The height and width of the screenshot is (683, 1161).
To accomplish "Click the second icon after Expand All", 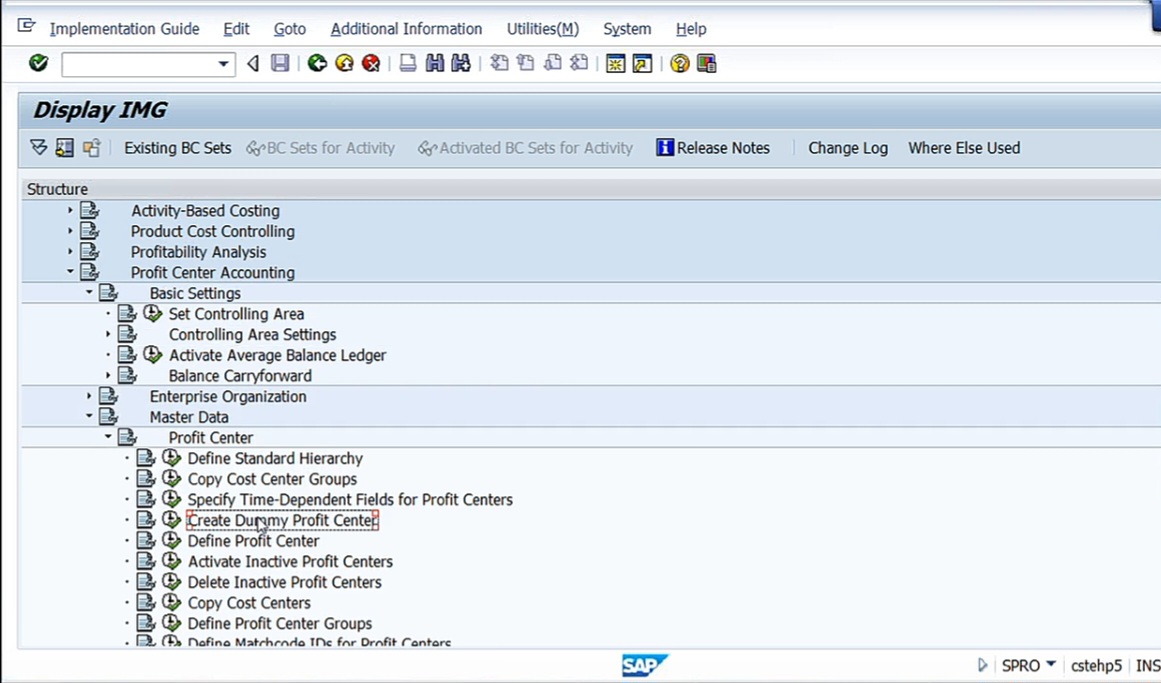I will [x=91, y=148].
